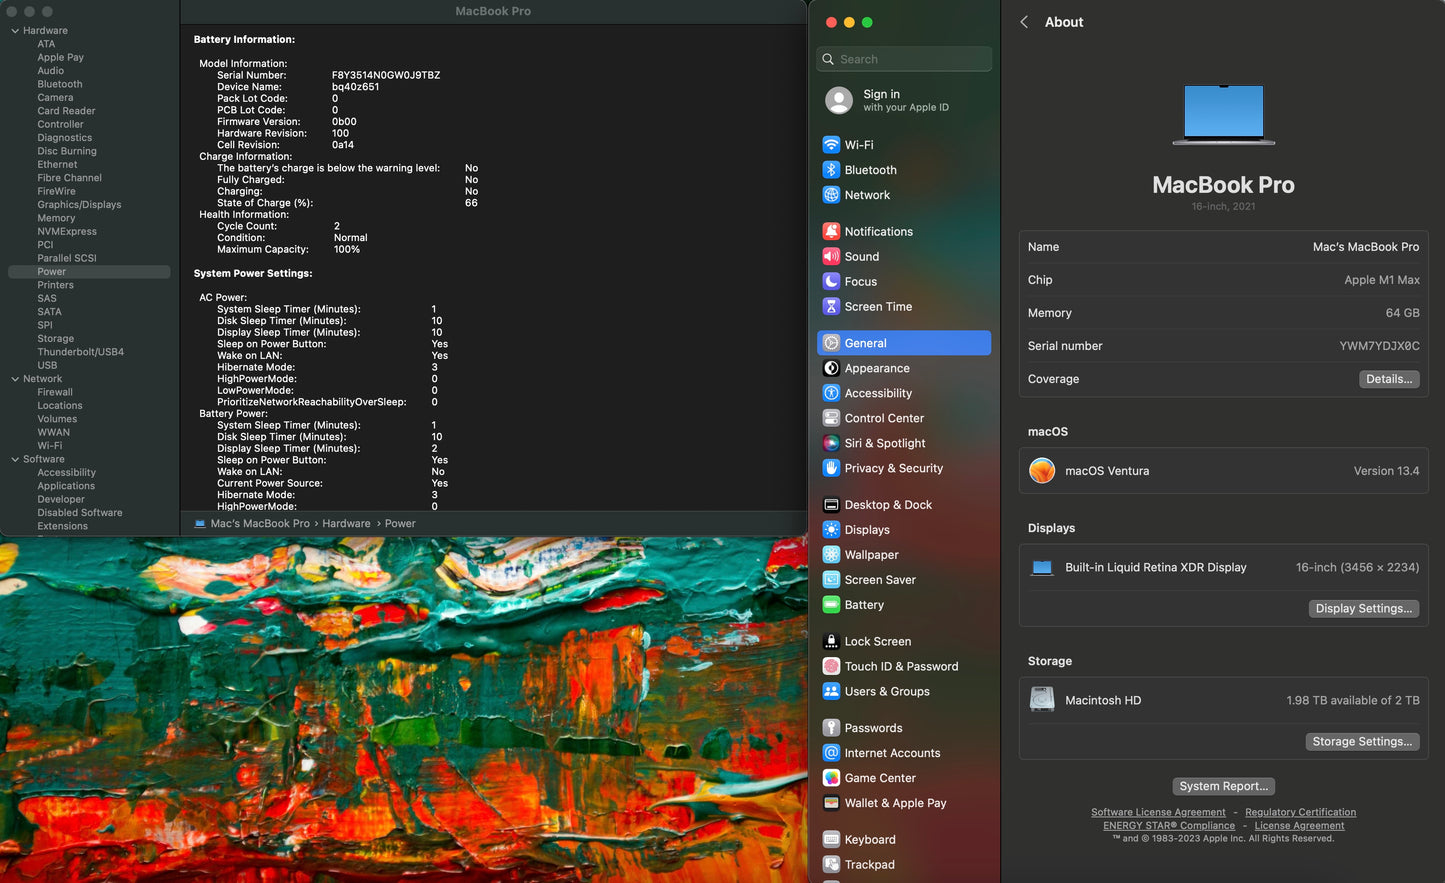Collapse the Software tree section
The width and height of the screenshot is (1445, 883).
pos(15,459)
